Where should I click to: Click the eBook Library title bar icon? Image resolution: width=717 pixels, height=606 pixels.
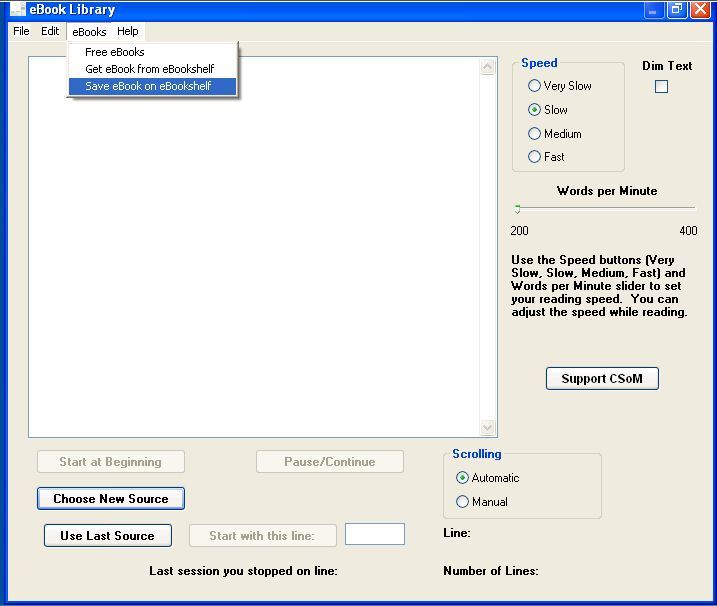point(17,10)
